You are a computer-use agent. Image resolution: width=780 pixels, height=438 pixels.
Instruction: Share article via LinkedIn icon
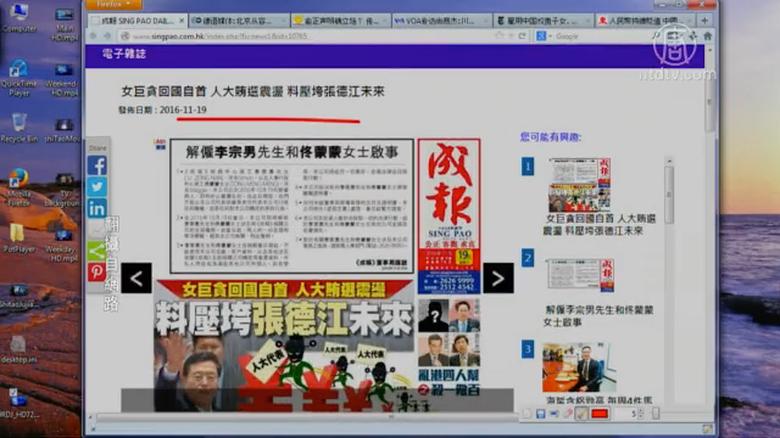[97, 208]
